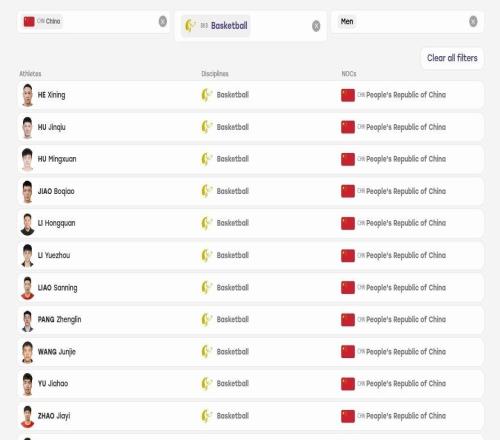Viewport: 500px width, 440px height.
Task: Remove the China country filter
Action: point(163,21)
